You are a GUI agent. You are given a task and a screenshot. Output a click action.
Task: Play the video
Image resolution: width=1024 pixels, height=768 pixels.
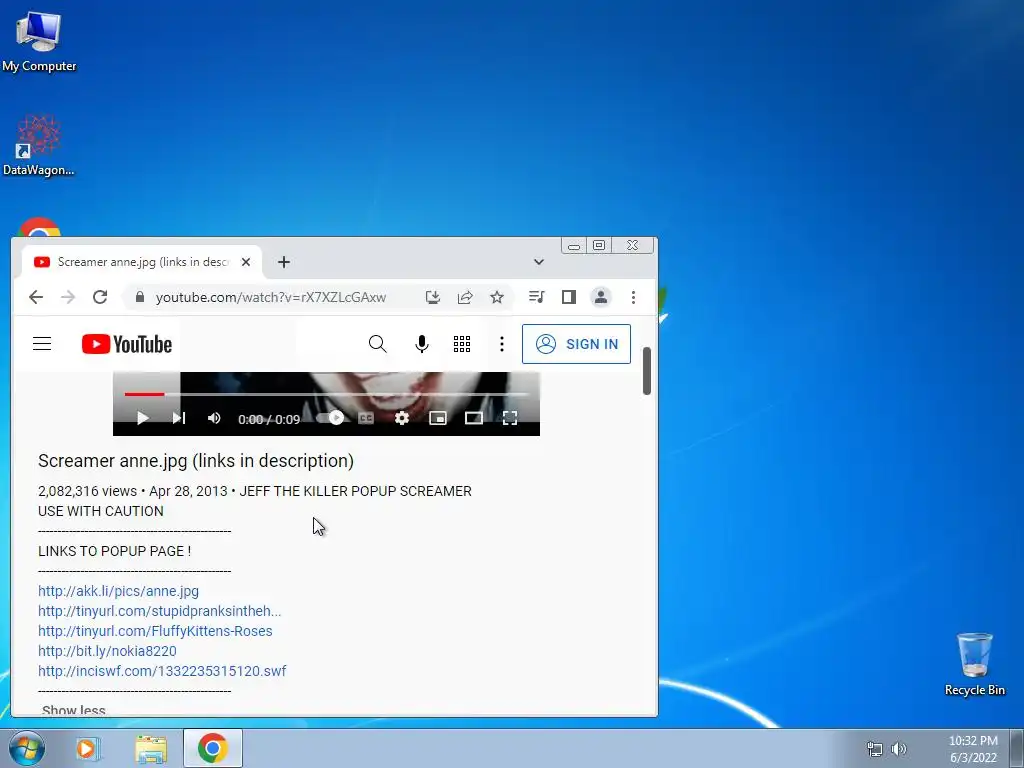tap(142, 418)
